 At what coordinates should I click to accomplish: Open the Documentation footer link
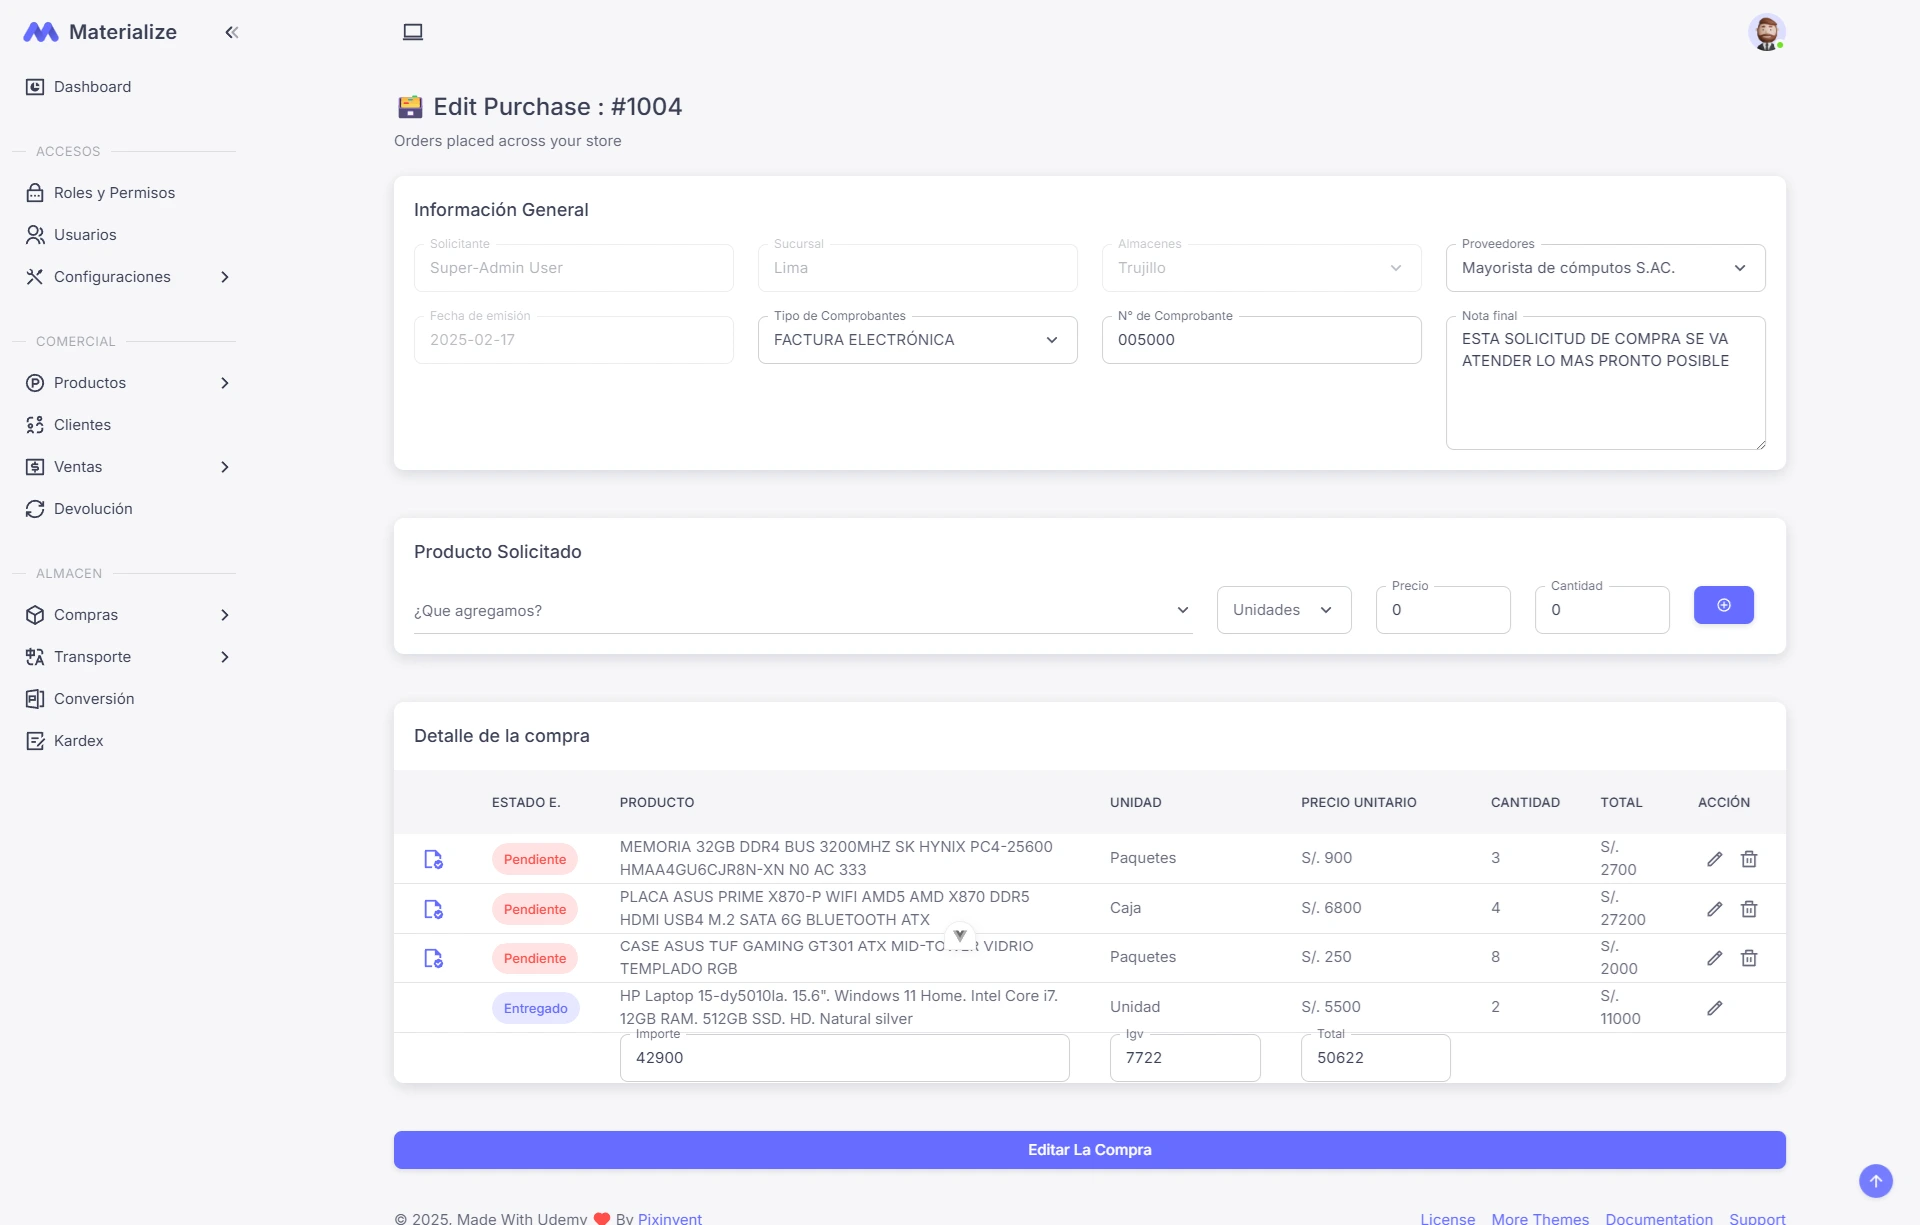1658,1218
